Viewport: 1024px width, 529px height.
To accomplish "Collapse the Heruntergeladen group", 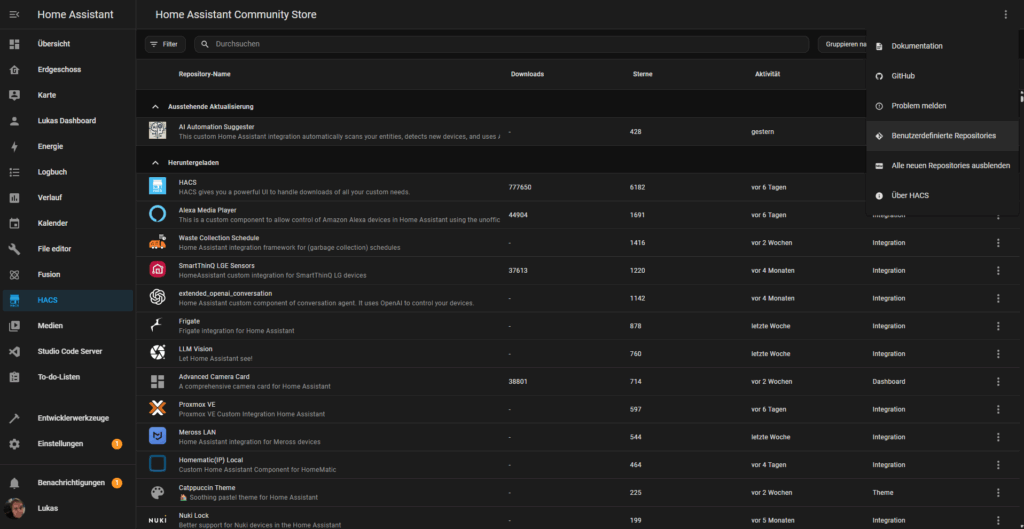I will click(x=155, y=162).
